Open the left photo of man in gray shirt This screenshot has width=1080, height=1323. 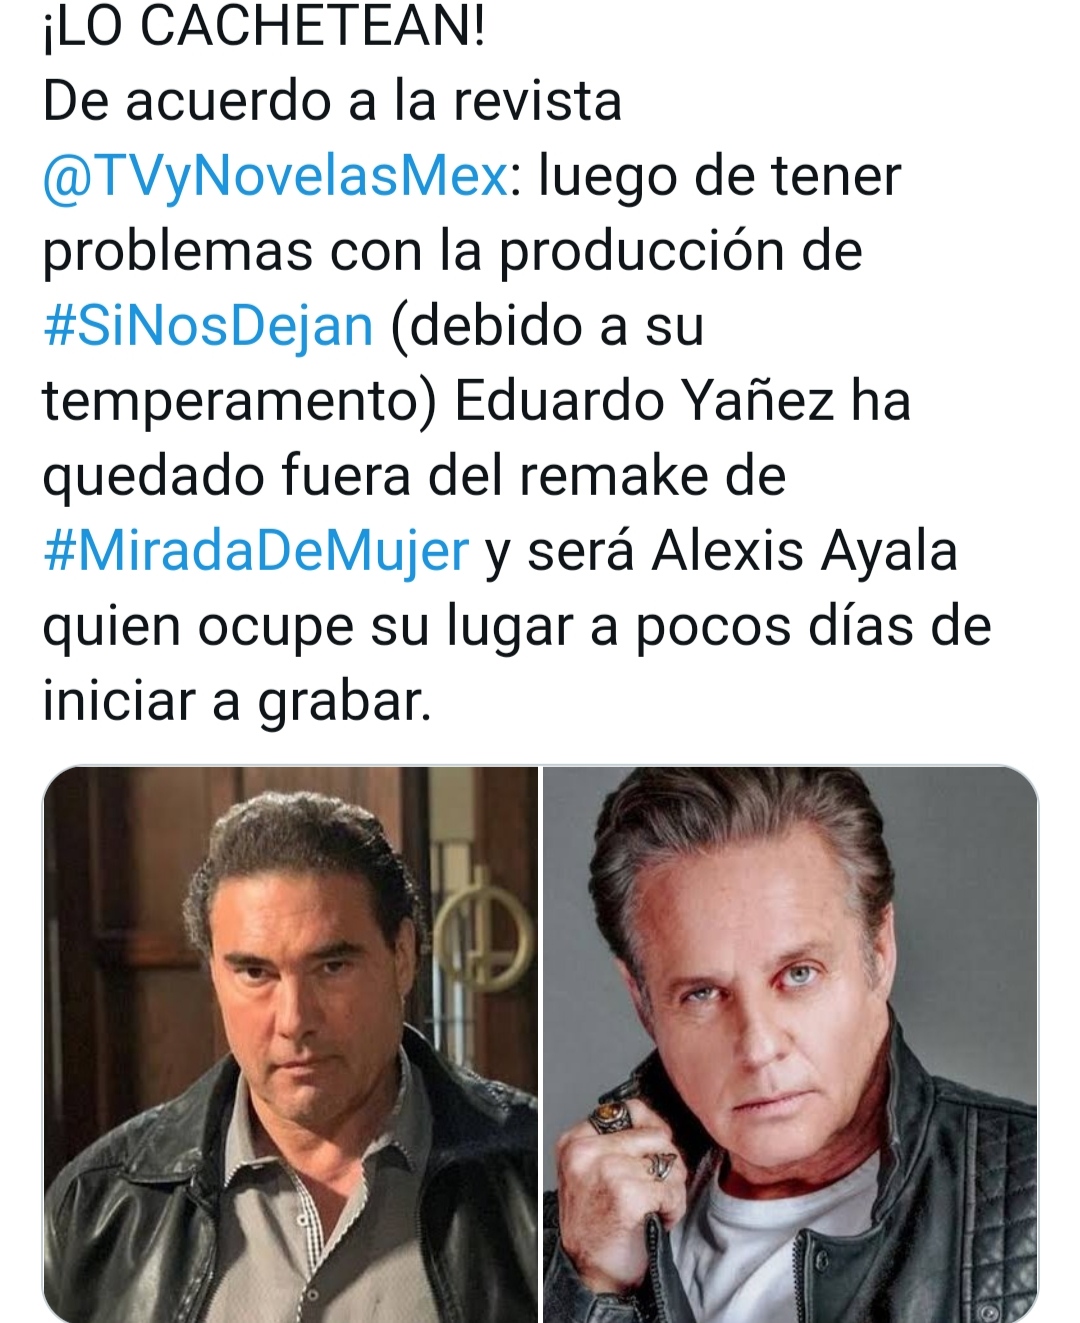(290, 1044)
